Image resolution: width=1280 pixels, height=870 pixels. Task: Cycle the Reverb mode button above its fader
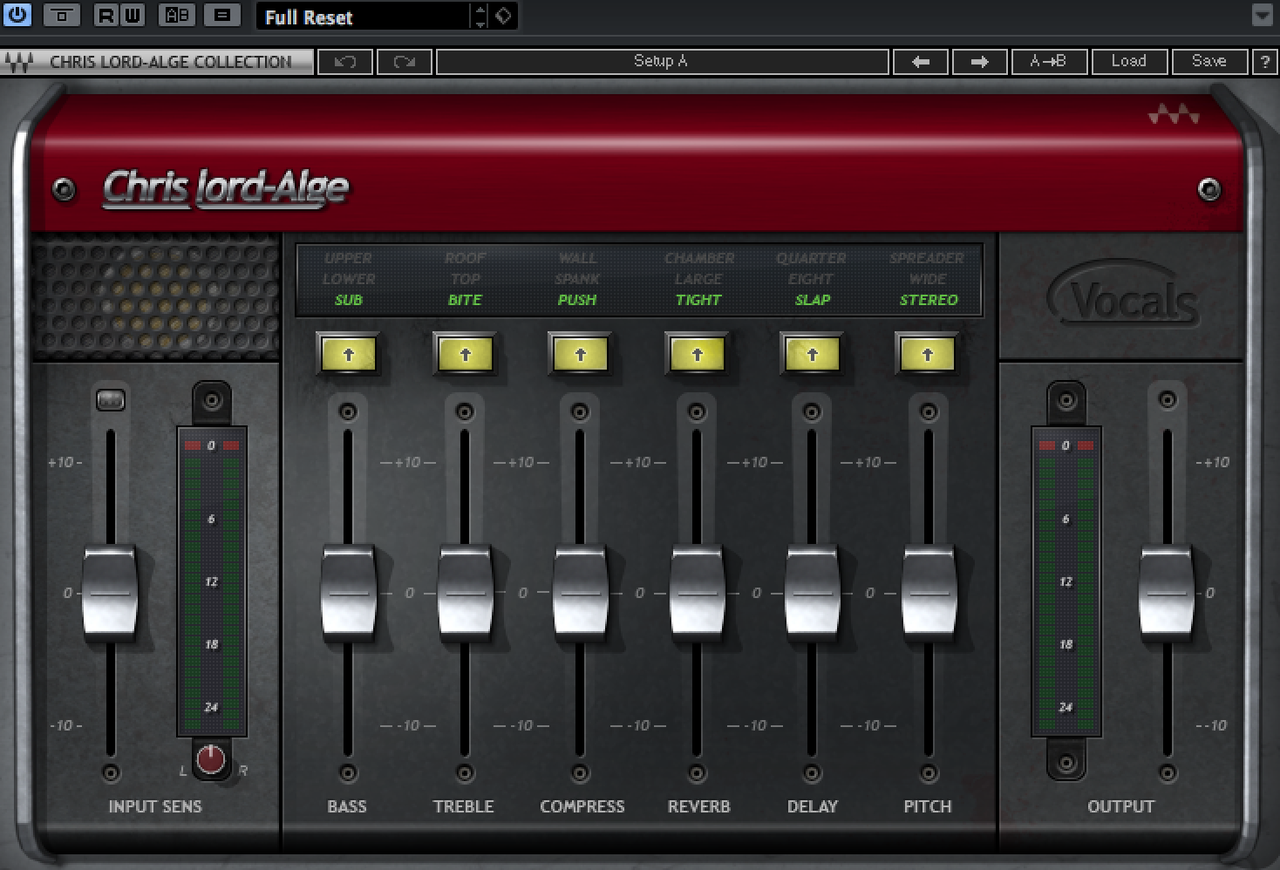tap(697, 354)
